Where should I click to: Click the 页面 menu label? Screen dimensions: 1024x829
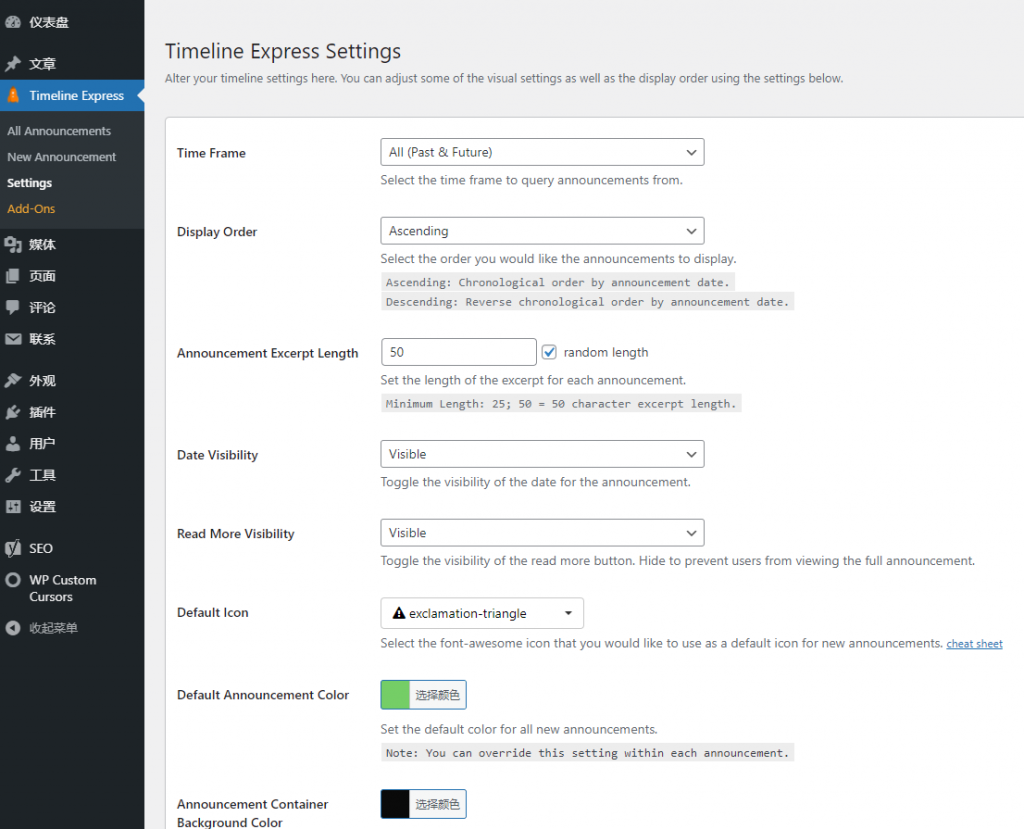pyautogui.click(x=42, y=276)
